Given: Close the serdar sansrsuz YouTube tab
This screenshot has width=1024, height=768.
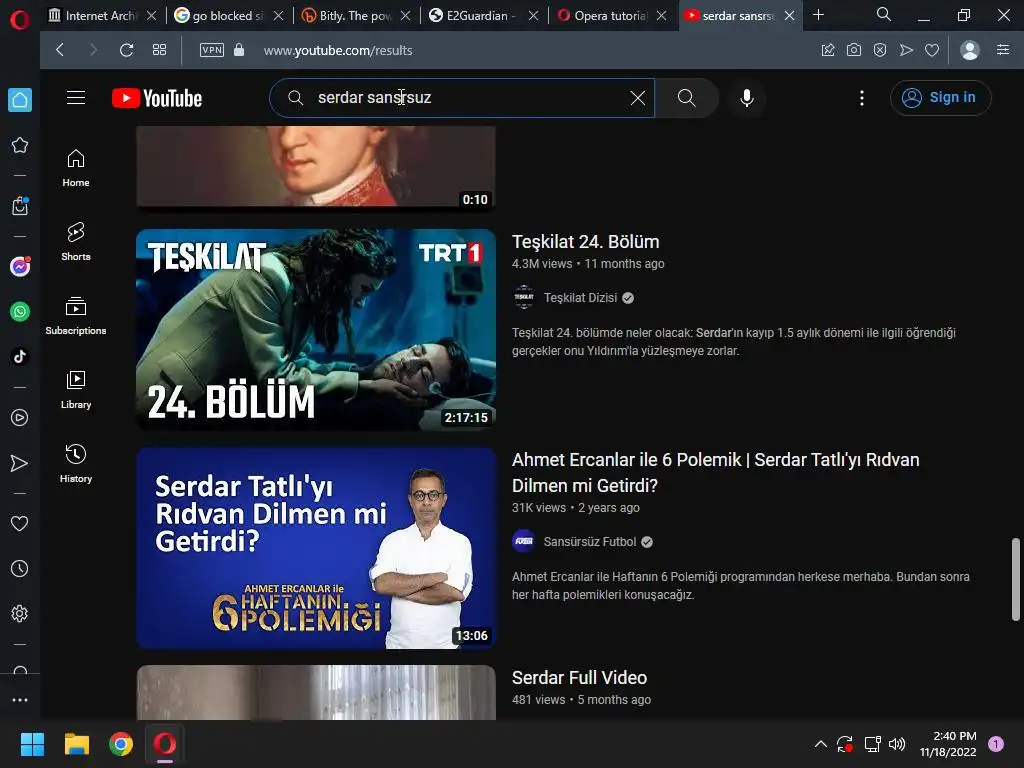Looking at the screenshot, I should [790, 16].
